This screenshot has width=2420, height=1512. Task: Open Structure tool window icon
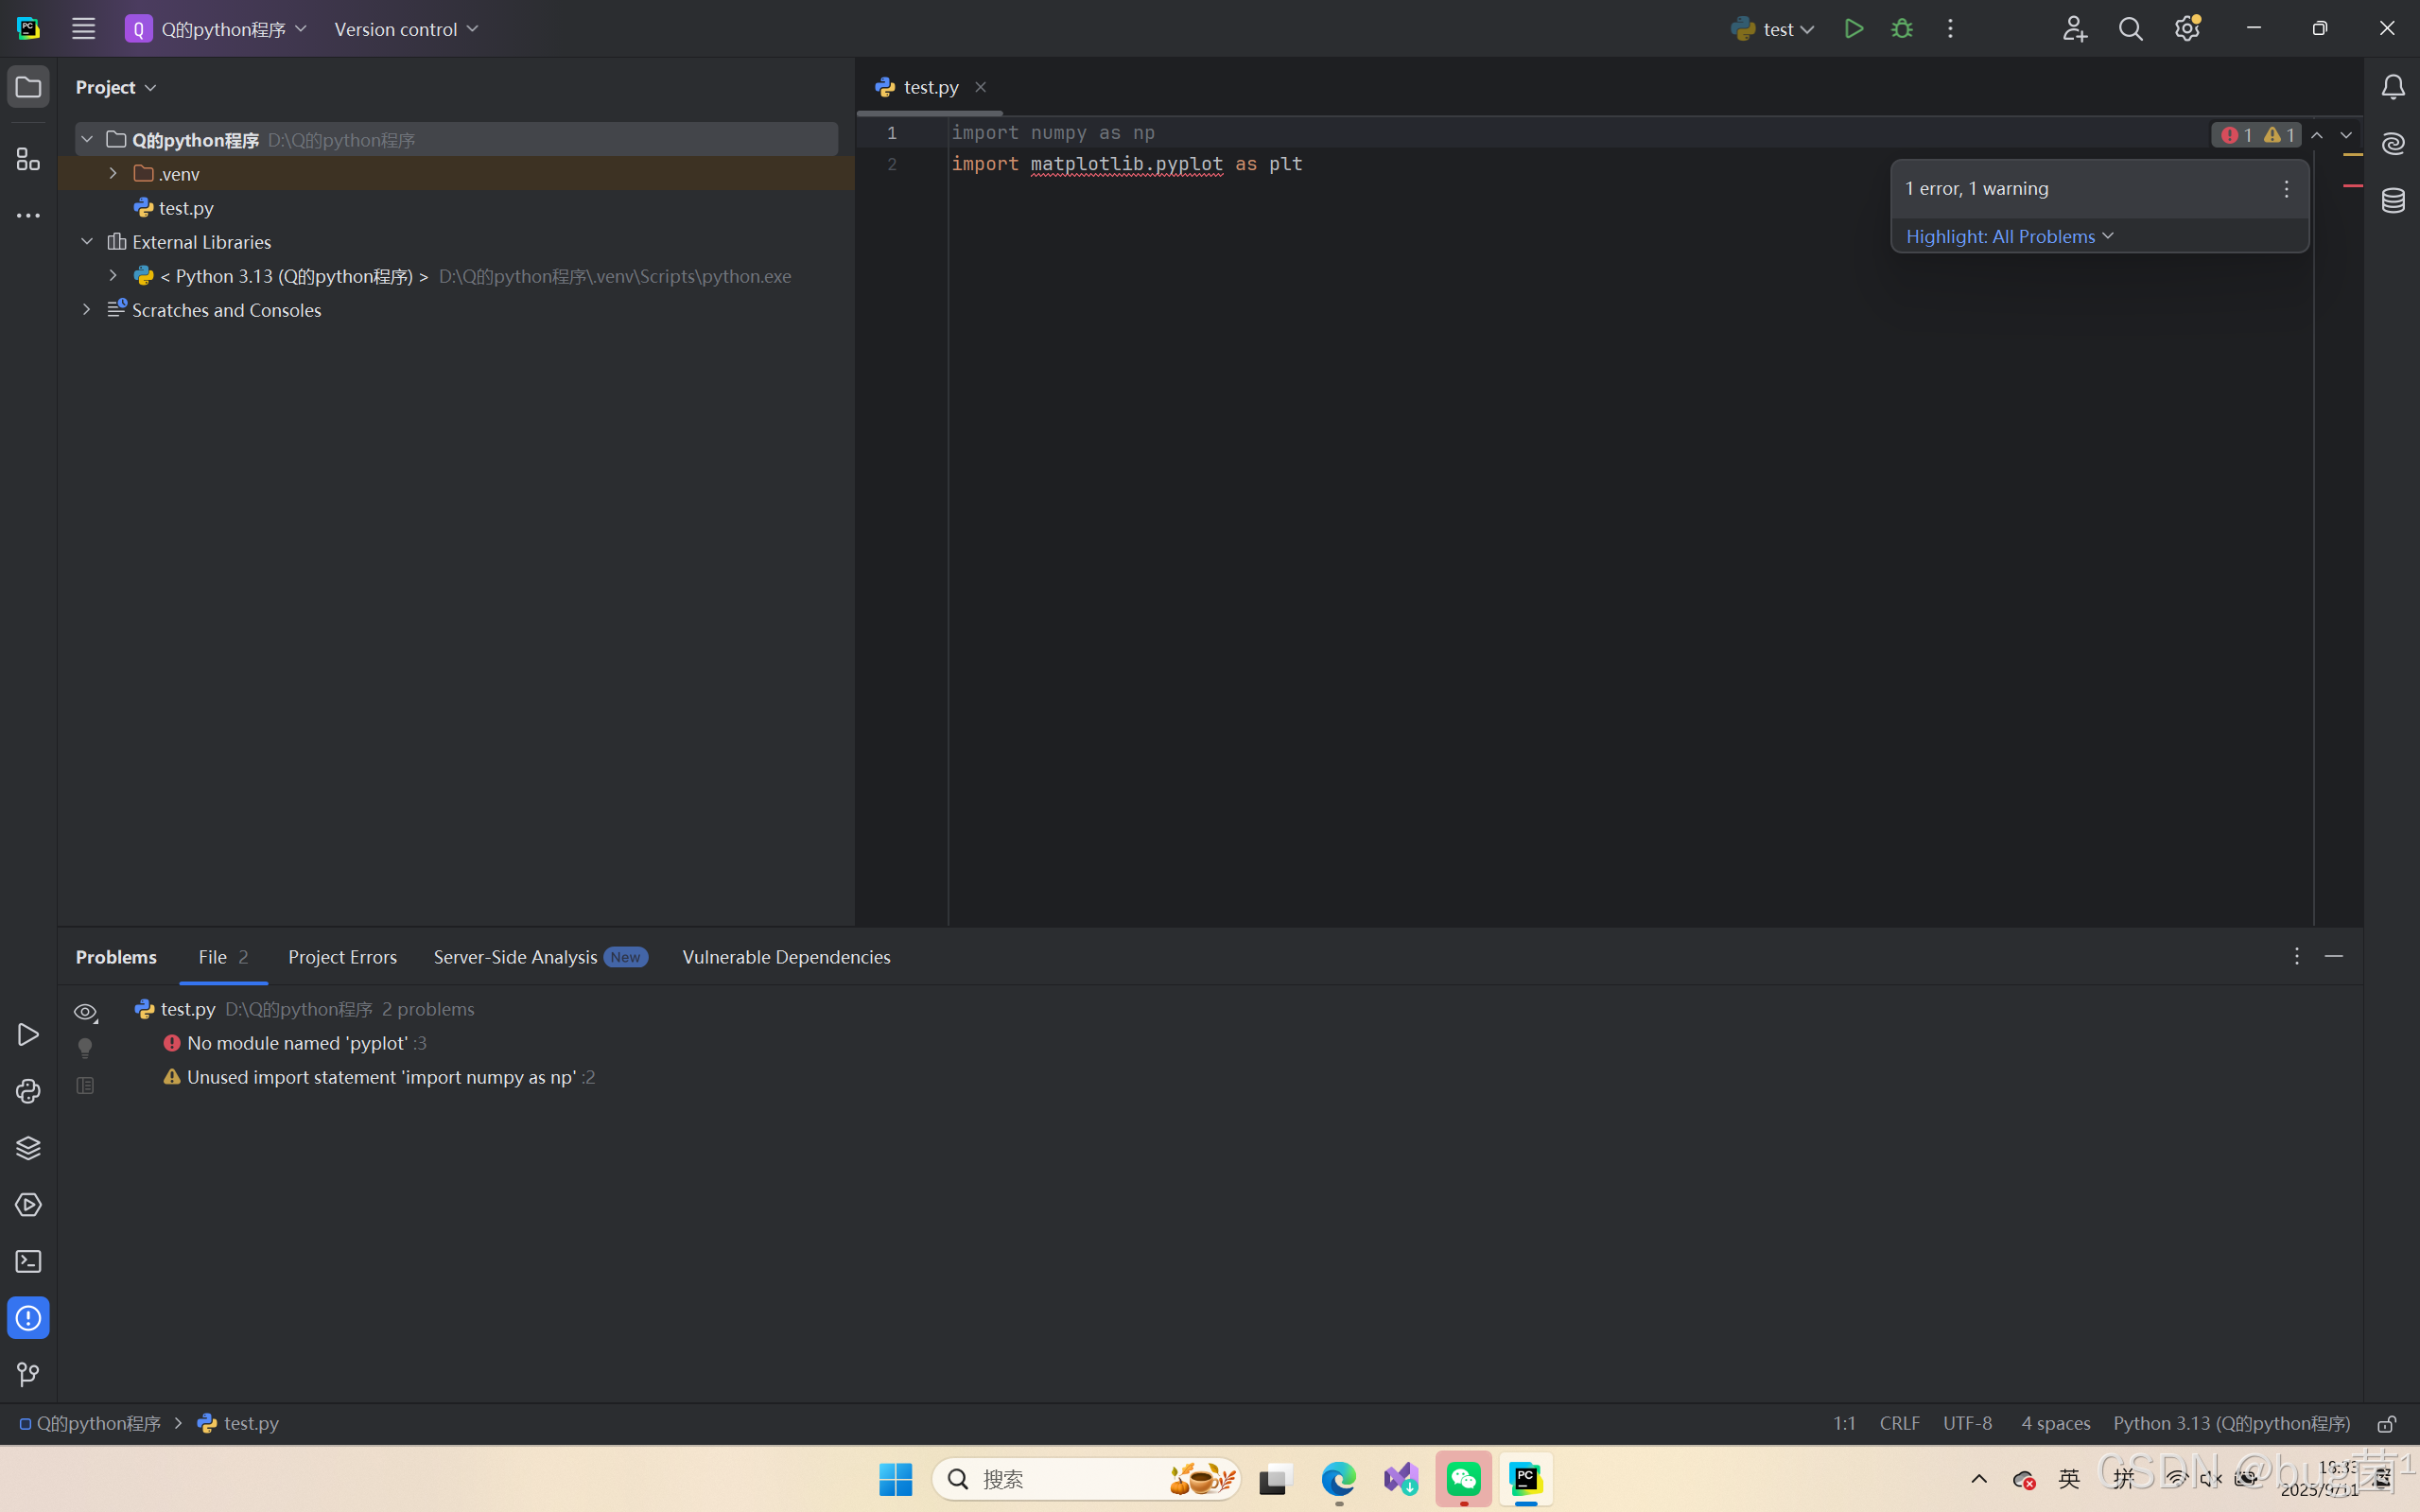click(28, 159)
